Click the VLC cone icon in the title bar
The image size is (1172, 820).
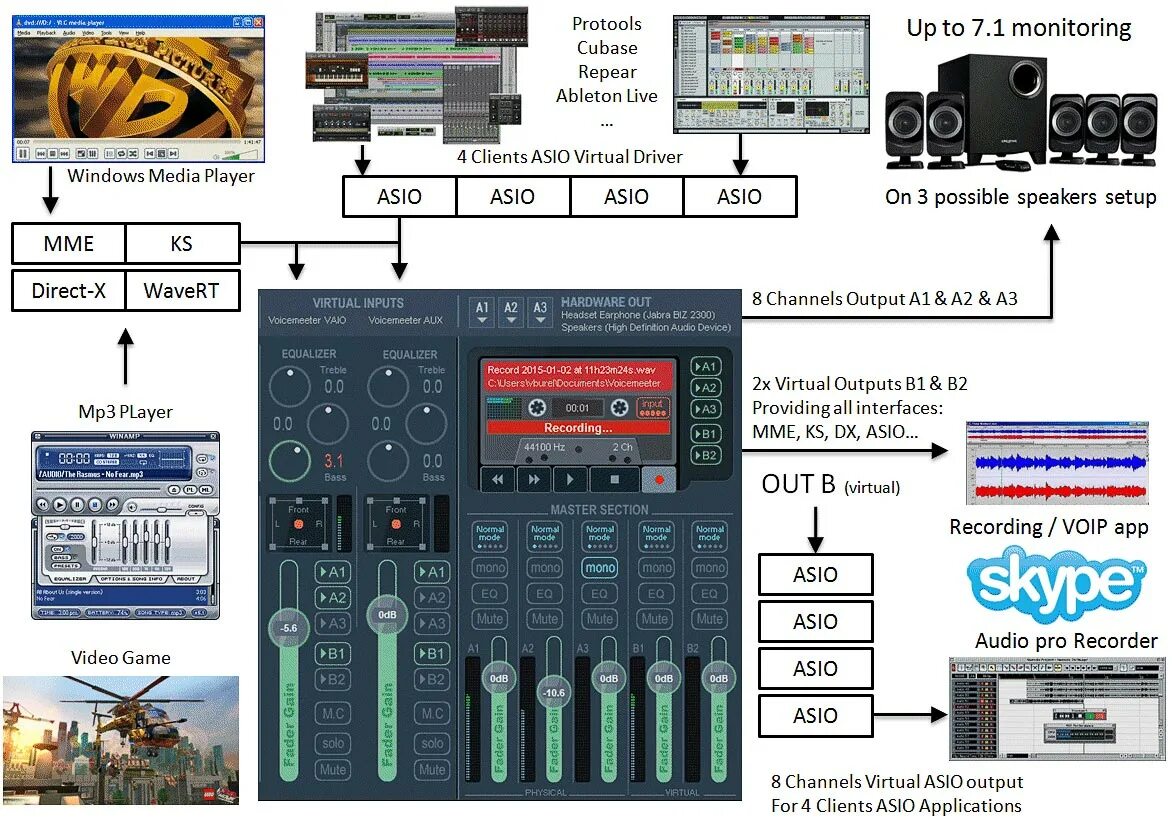[18, 22]
